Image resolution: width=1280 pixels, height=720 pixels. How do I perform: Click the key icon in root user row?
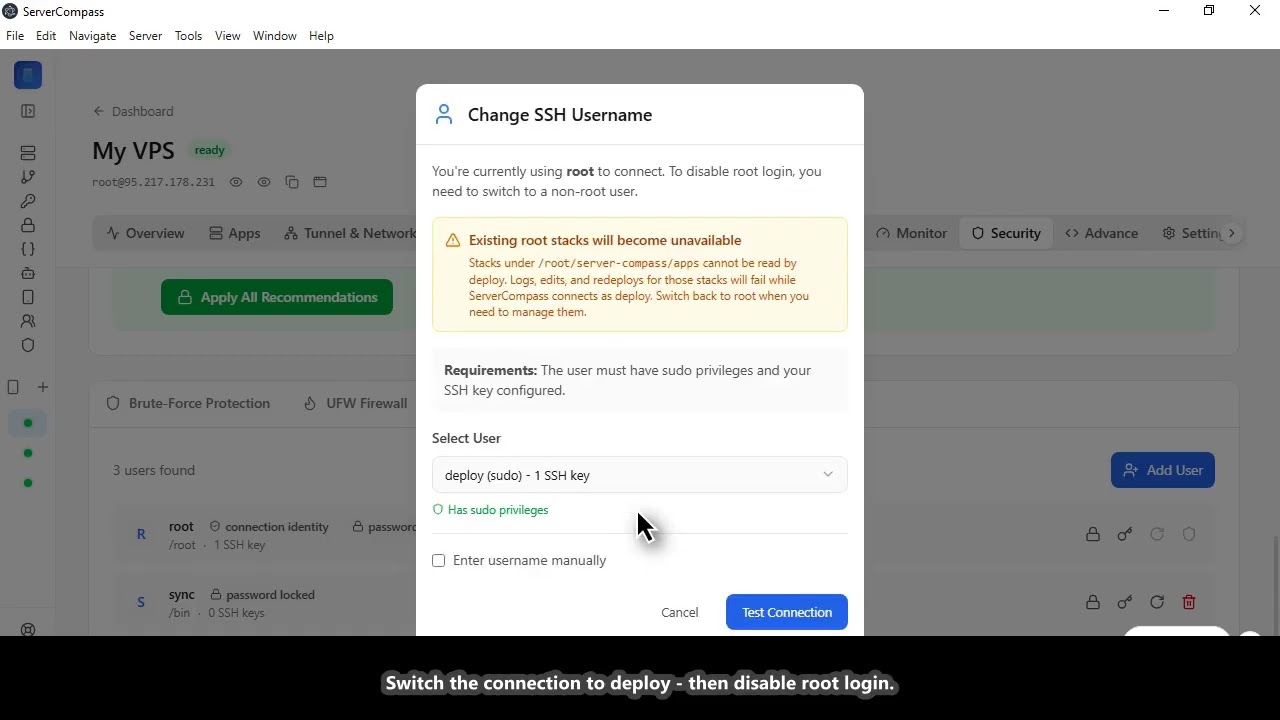1125,534
